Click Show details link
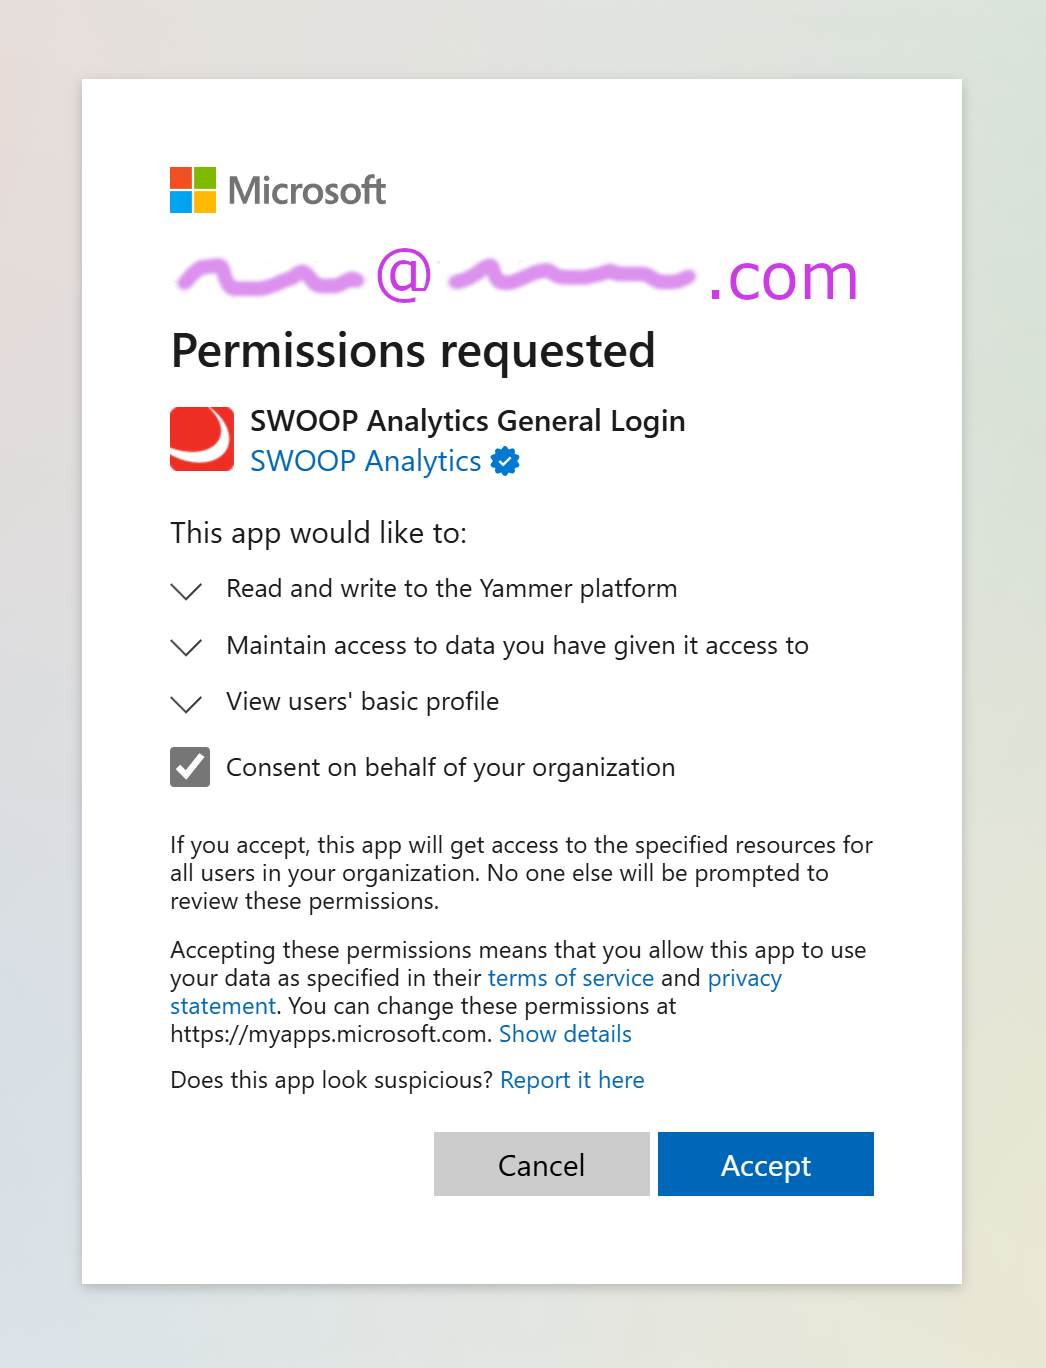Screen dimensions: 1046x1368 coord(565,1034)
